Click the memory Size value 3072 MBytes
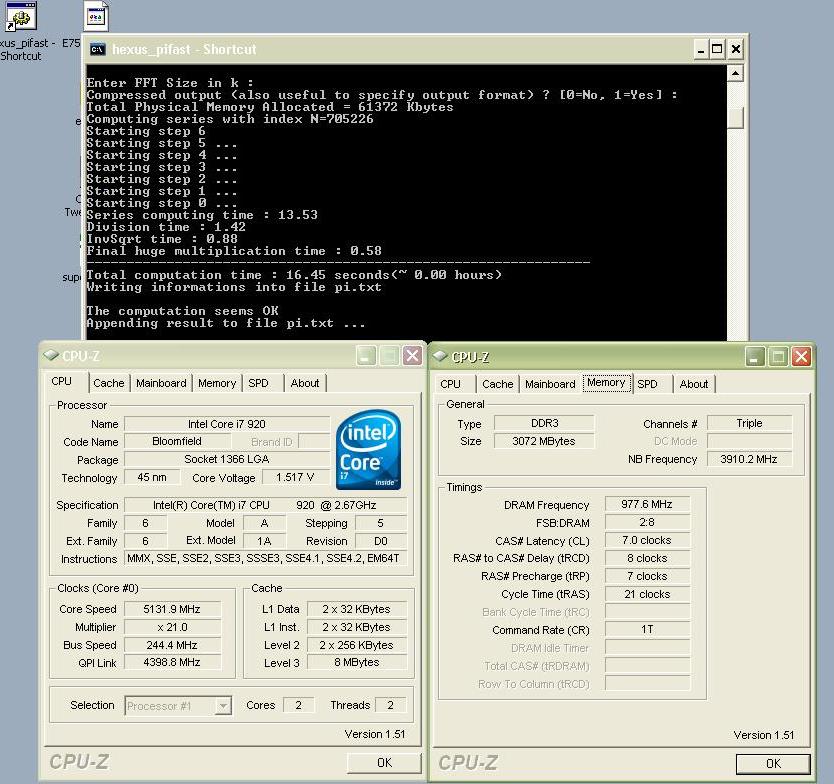 pos(544,441)
